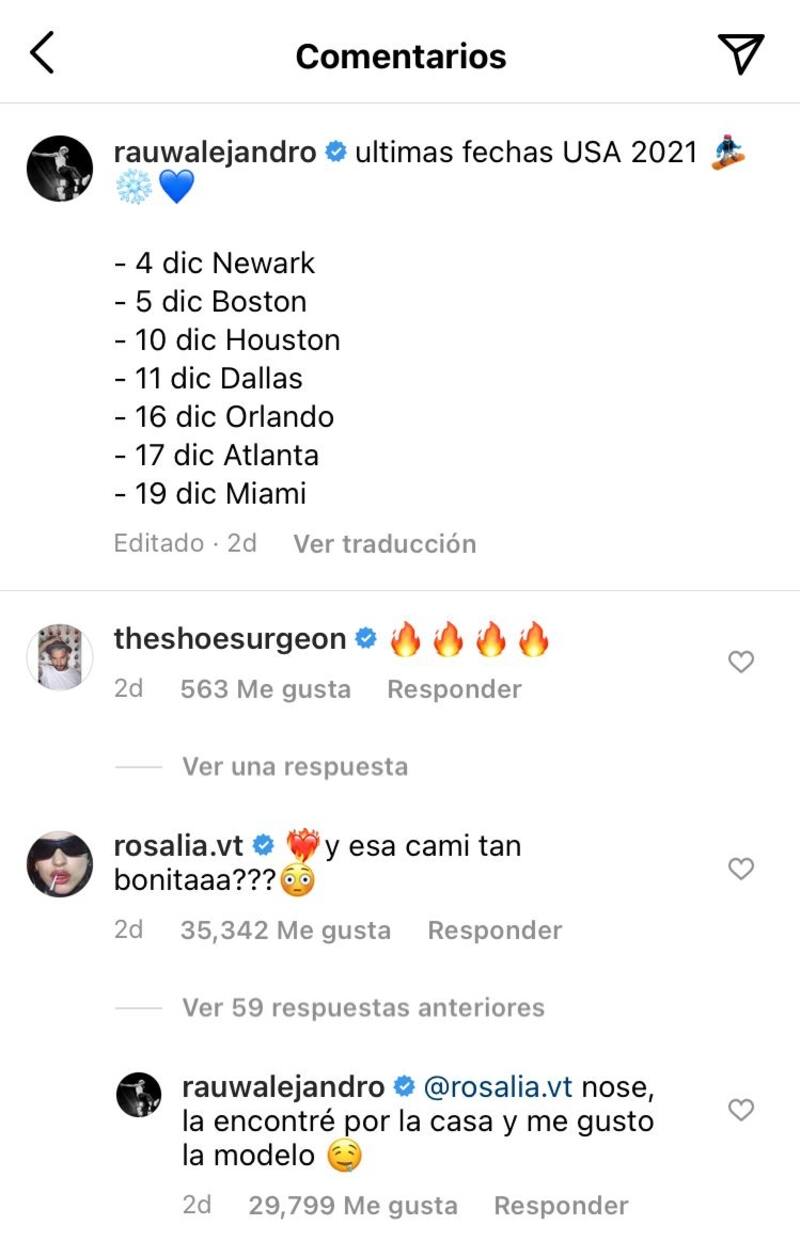View the 29,799 Me gusta list
Screen dimensions: 800x1257
click(353, 1205)
